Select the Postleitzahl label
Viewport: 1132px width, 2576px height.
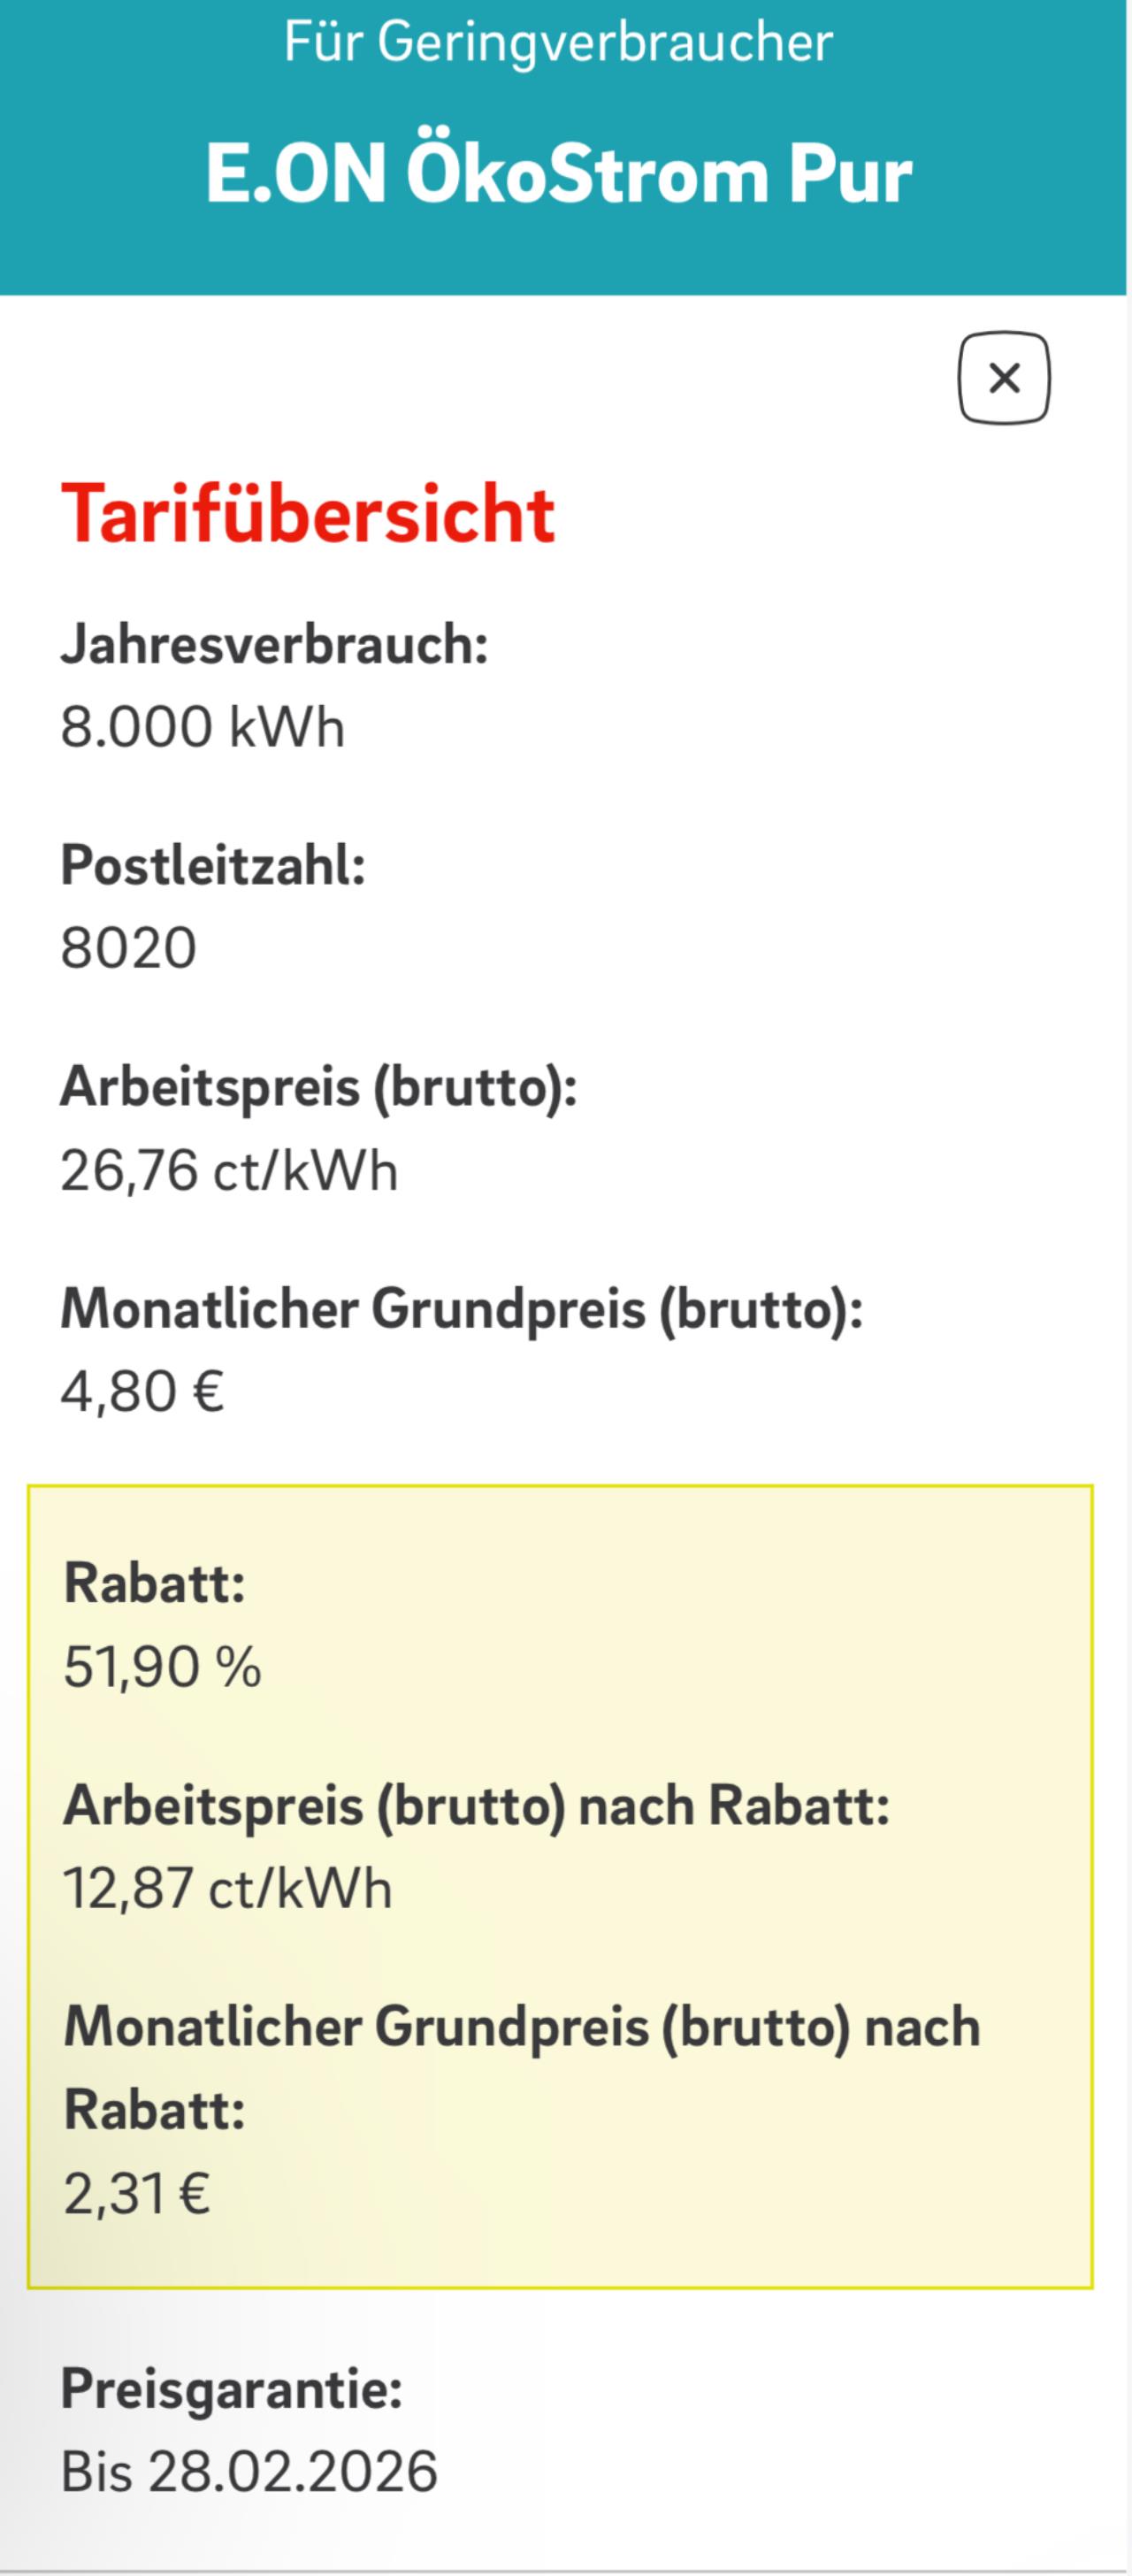pos(213,865)
